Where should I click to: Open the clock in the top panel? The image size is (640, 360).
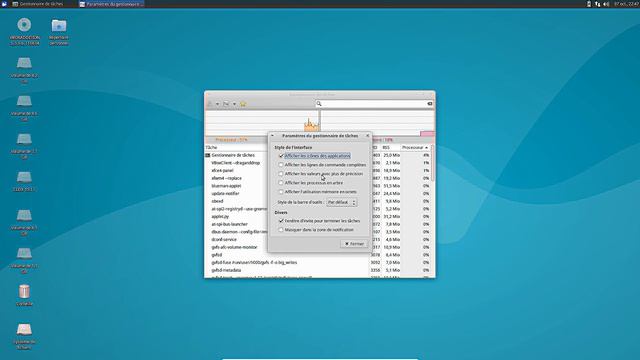(626, 4)
